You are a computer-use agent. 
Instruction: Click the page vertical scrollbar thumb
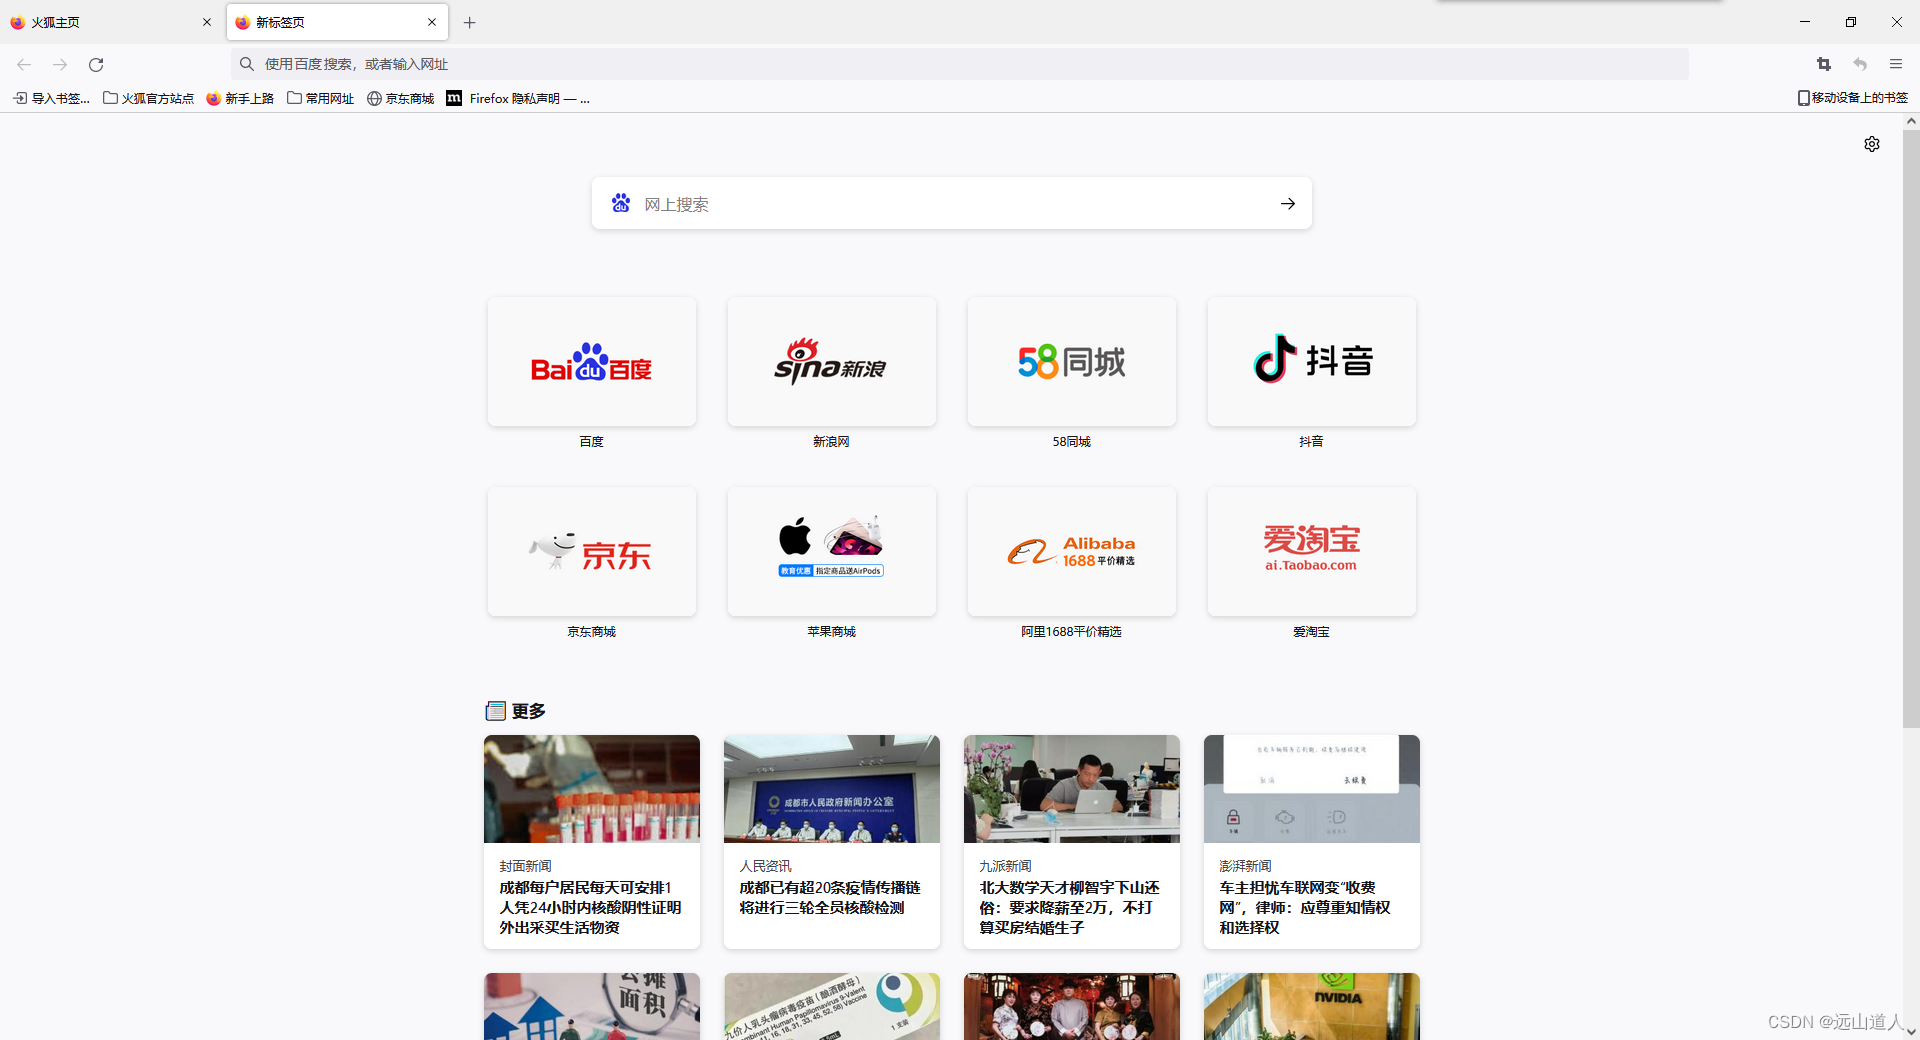[1911, 428]
